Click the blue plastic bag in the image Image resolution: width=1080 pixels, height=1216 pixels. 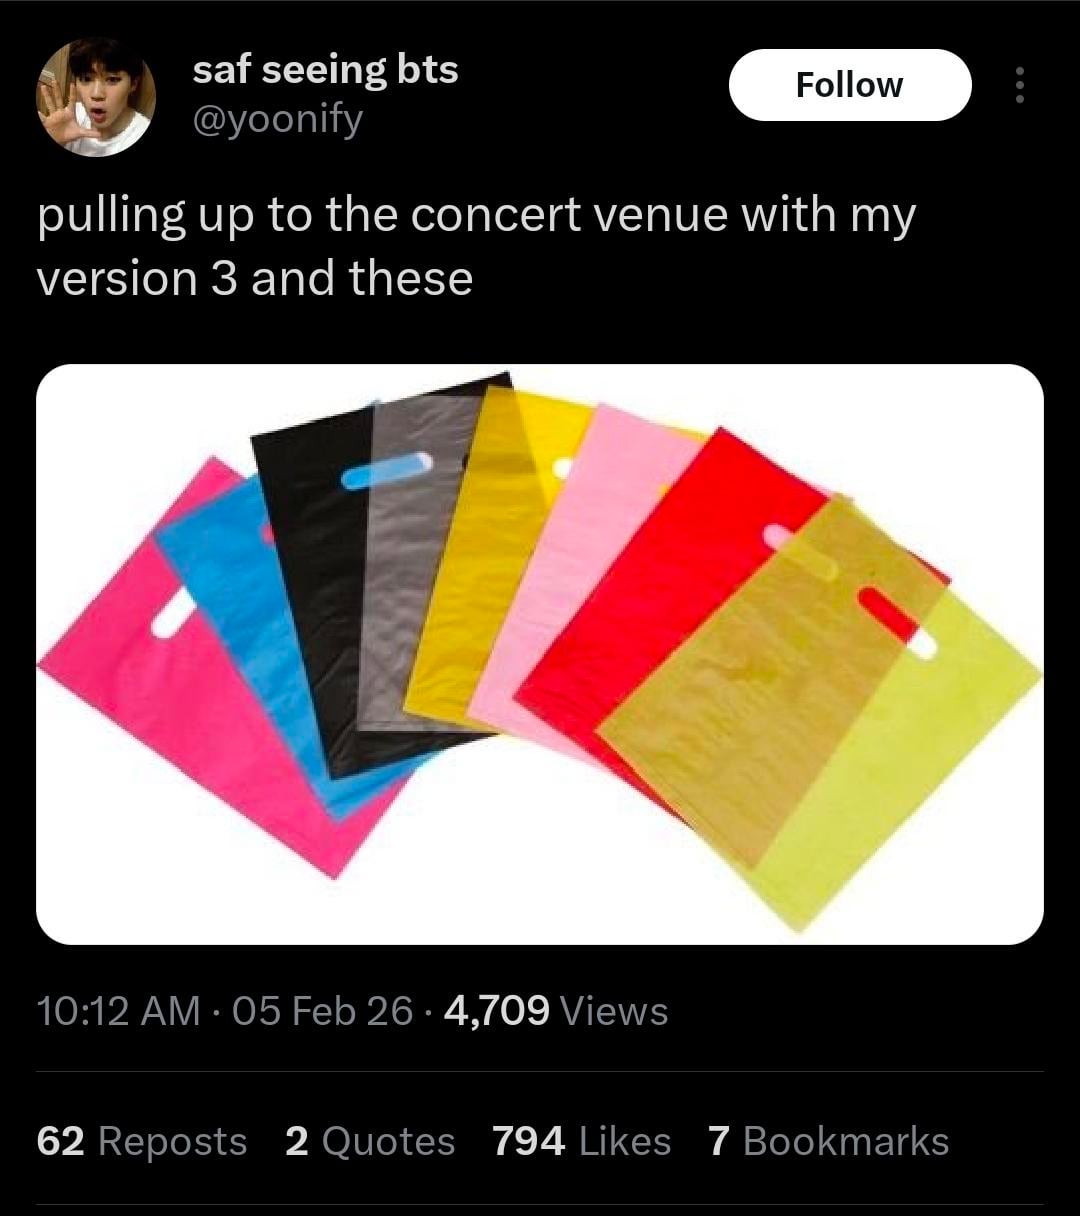[x=260, y=620]
